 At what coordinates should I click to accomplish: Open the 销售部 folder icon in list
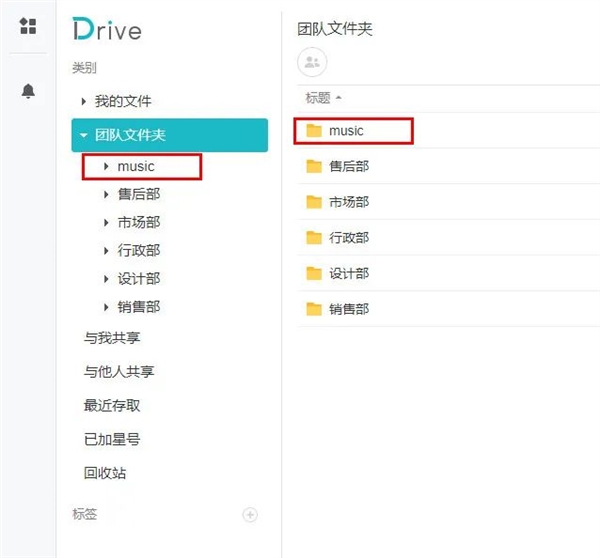pyautogui.click(x=314, y=309)
